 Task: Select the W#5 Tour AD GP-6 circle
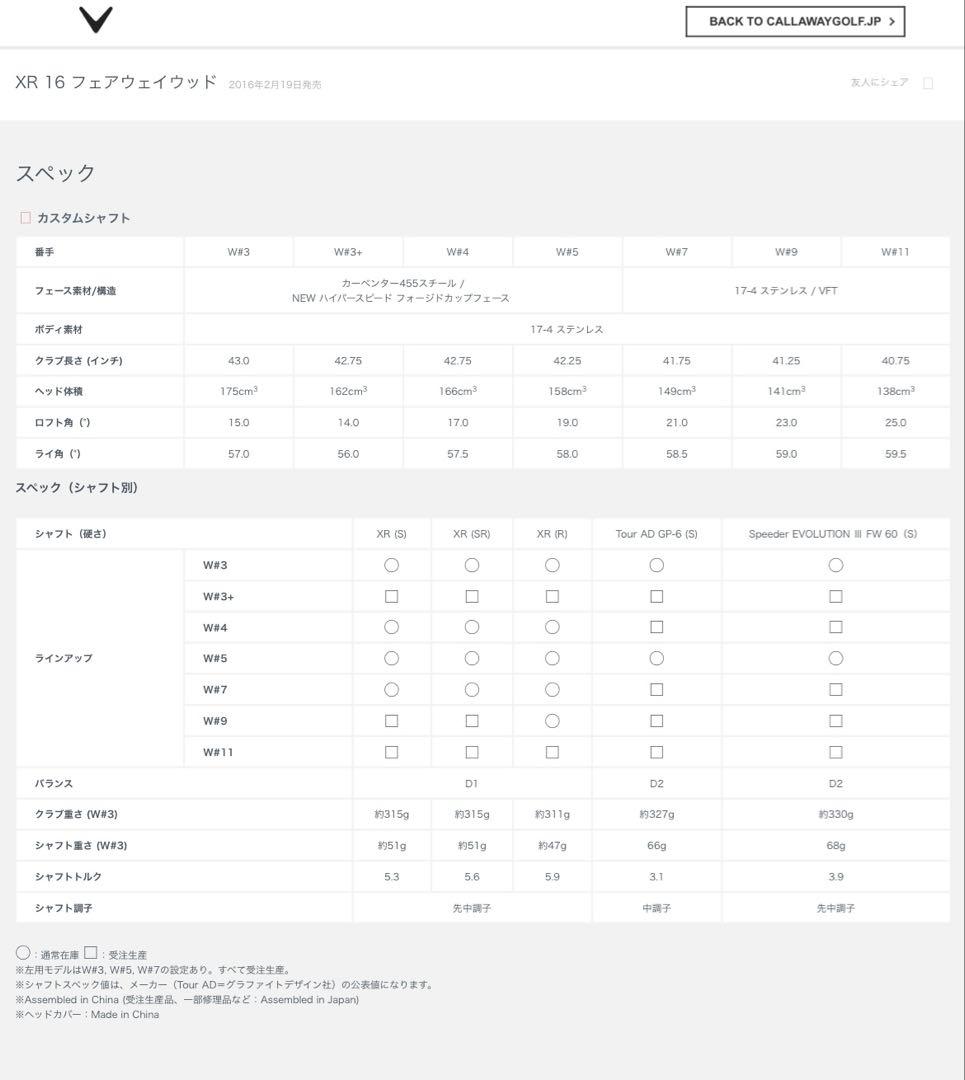pos(656,658)
